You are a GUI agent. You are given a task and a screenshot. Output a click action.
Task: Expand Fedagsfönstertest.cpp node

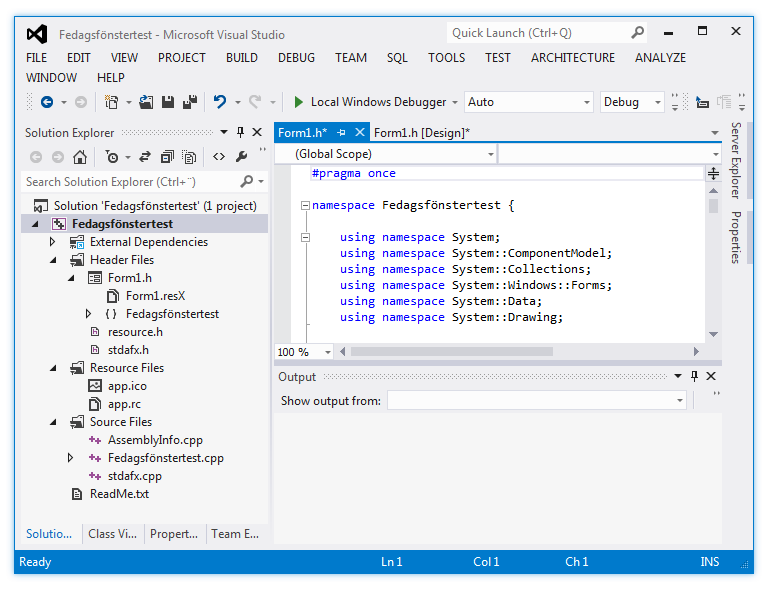tap(70, 458)
